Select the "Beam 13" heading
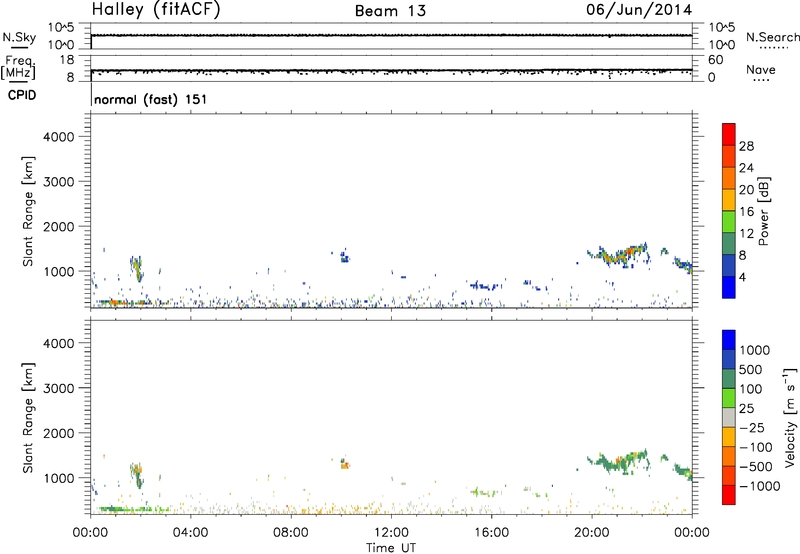This screenshot has height=554, width=800. 390,11
